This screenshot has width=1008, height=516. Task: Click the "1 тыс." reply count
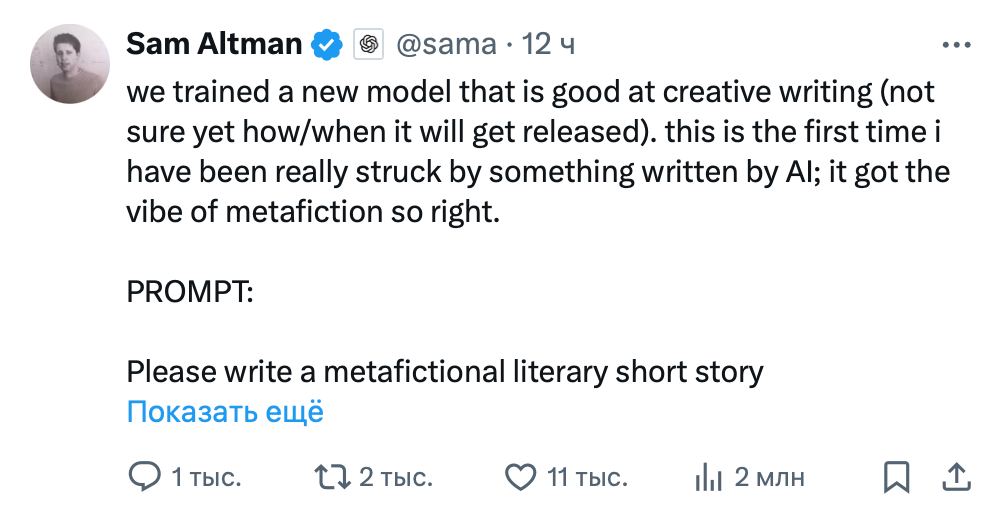(207, 478)
